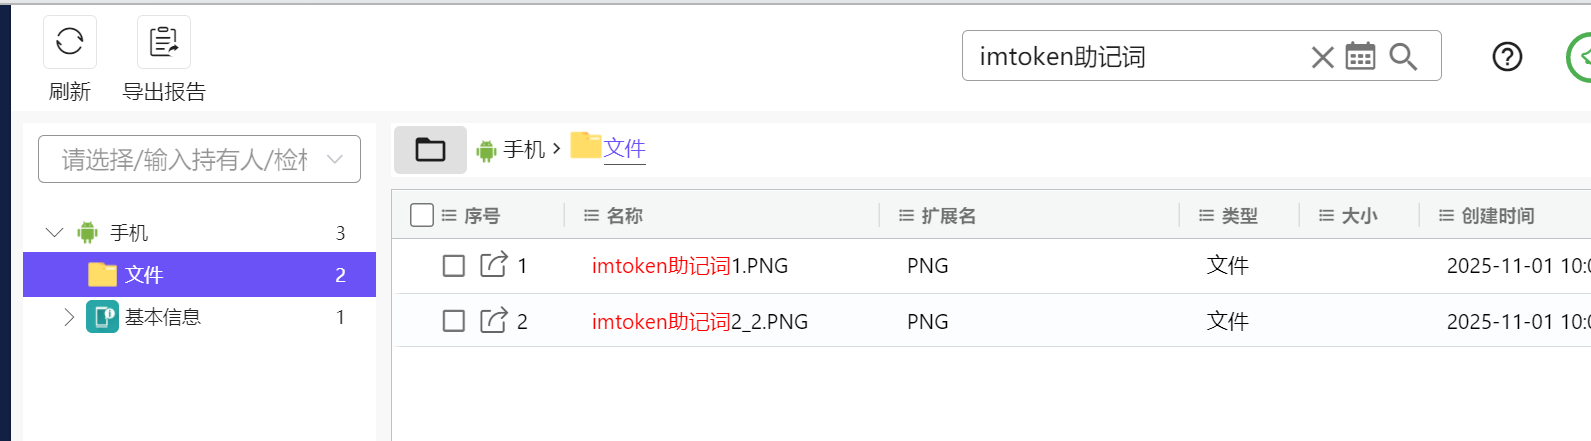1591x441 pixels.
Task: Toggle the select-all checkbox in table header
Action: click(422, 215)
